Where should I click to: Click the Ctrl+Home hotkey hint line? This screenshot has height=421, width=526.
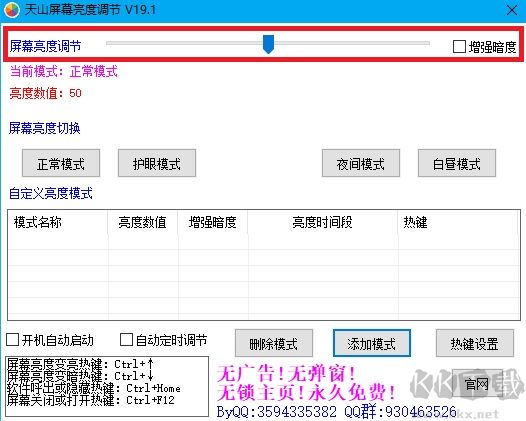point(94,388)
